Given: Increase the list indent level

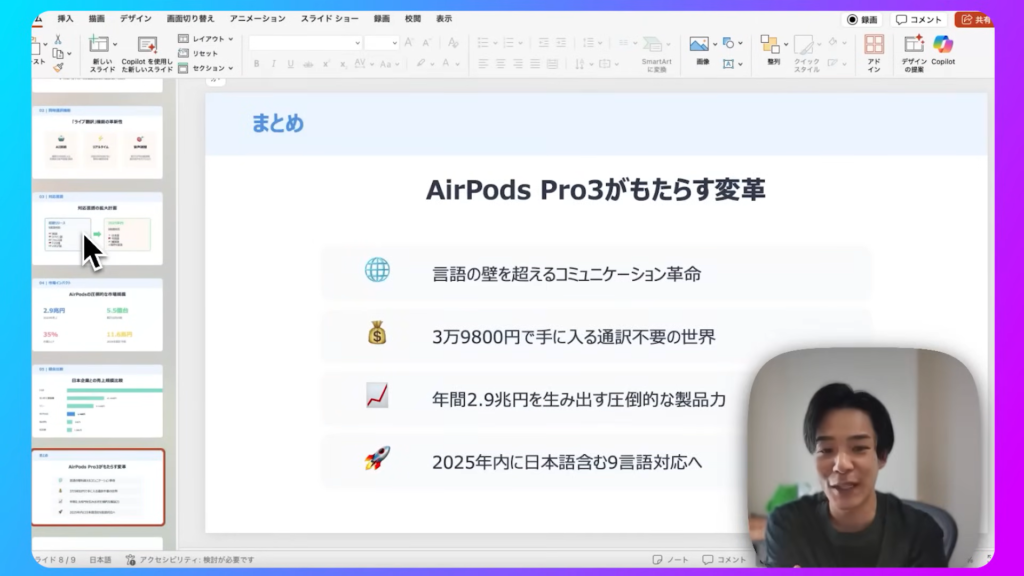Looking at the screenshot, I should (x=561, y=43).
